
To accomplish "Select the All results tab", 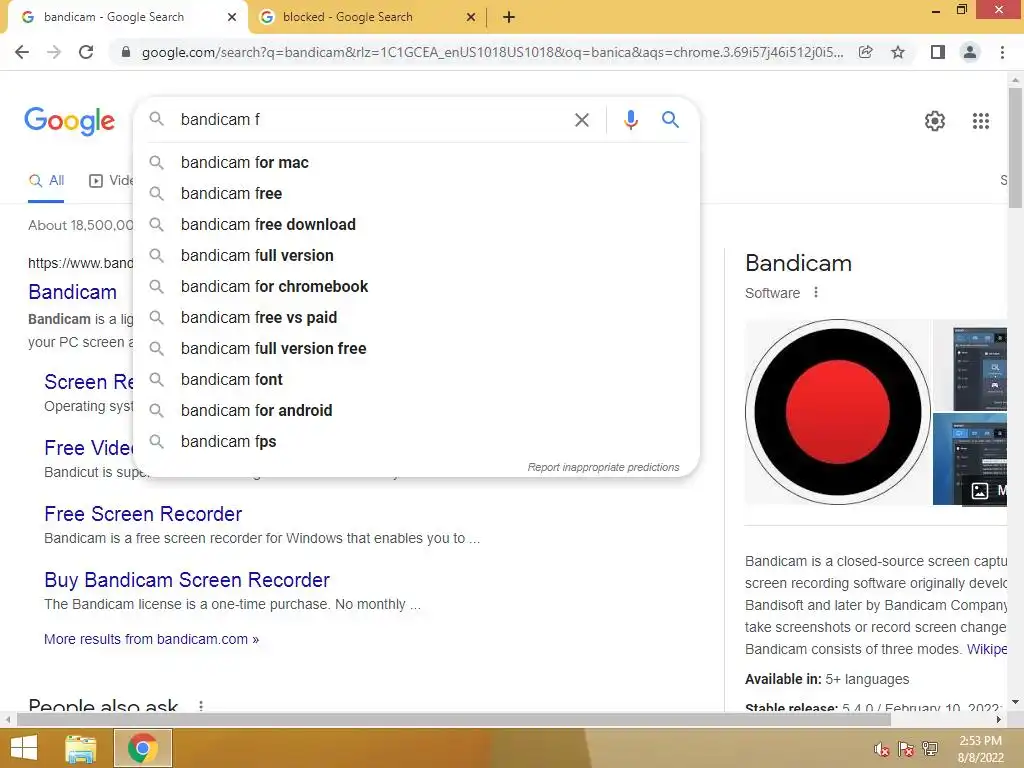I will point(46,181).
